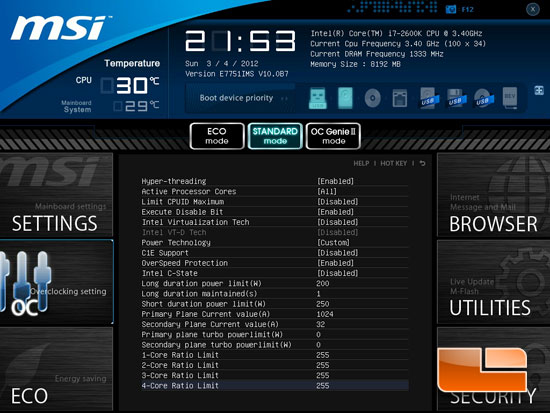The image size is (550, 413).
Task: Select the first USB key boot device icon
Action: (x=318, y=98)
